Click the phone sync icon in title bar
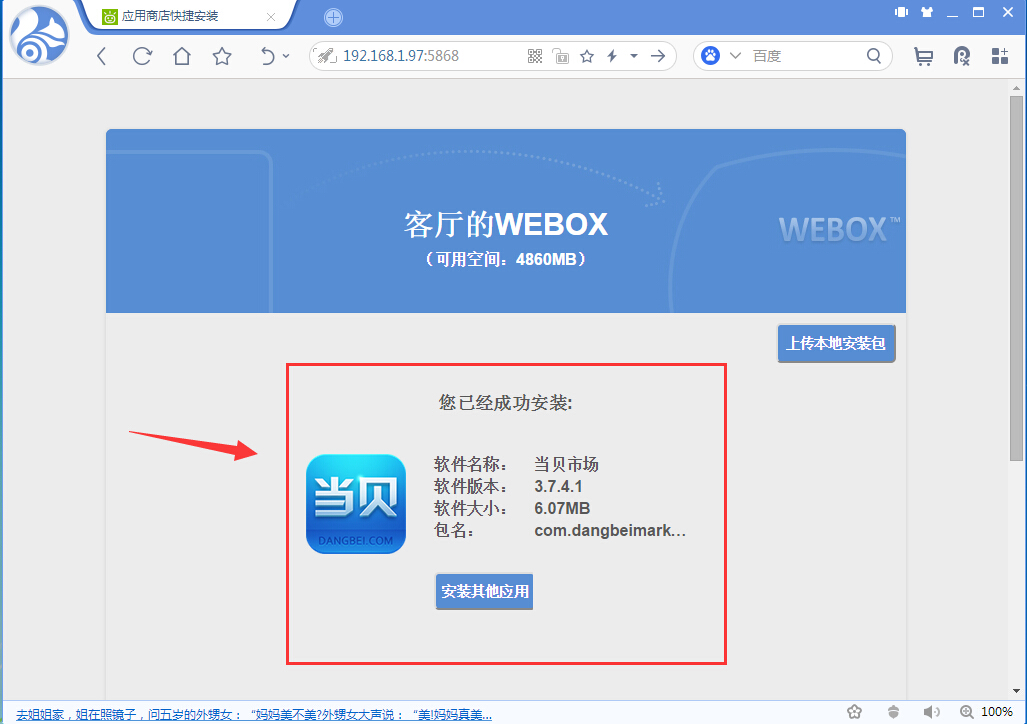1027x724 pixels. pos(902,12)
